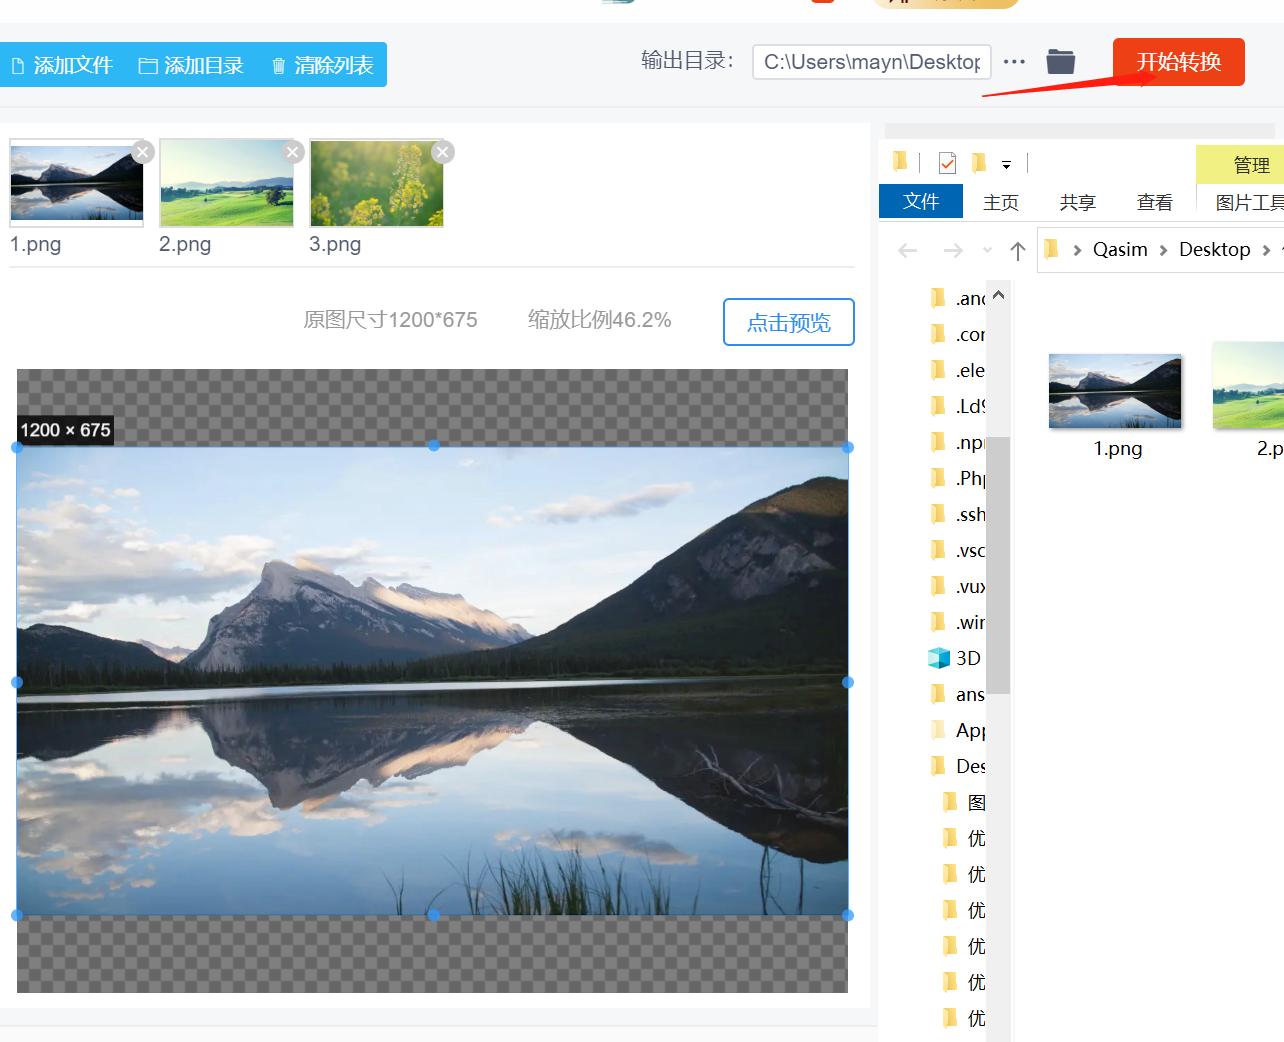1284x1042 pixels.
Task: Expand the breadcrumb chevron after Desktop
Action: click(x=1267, y=250)
